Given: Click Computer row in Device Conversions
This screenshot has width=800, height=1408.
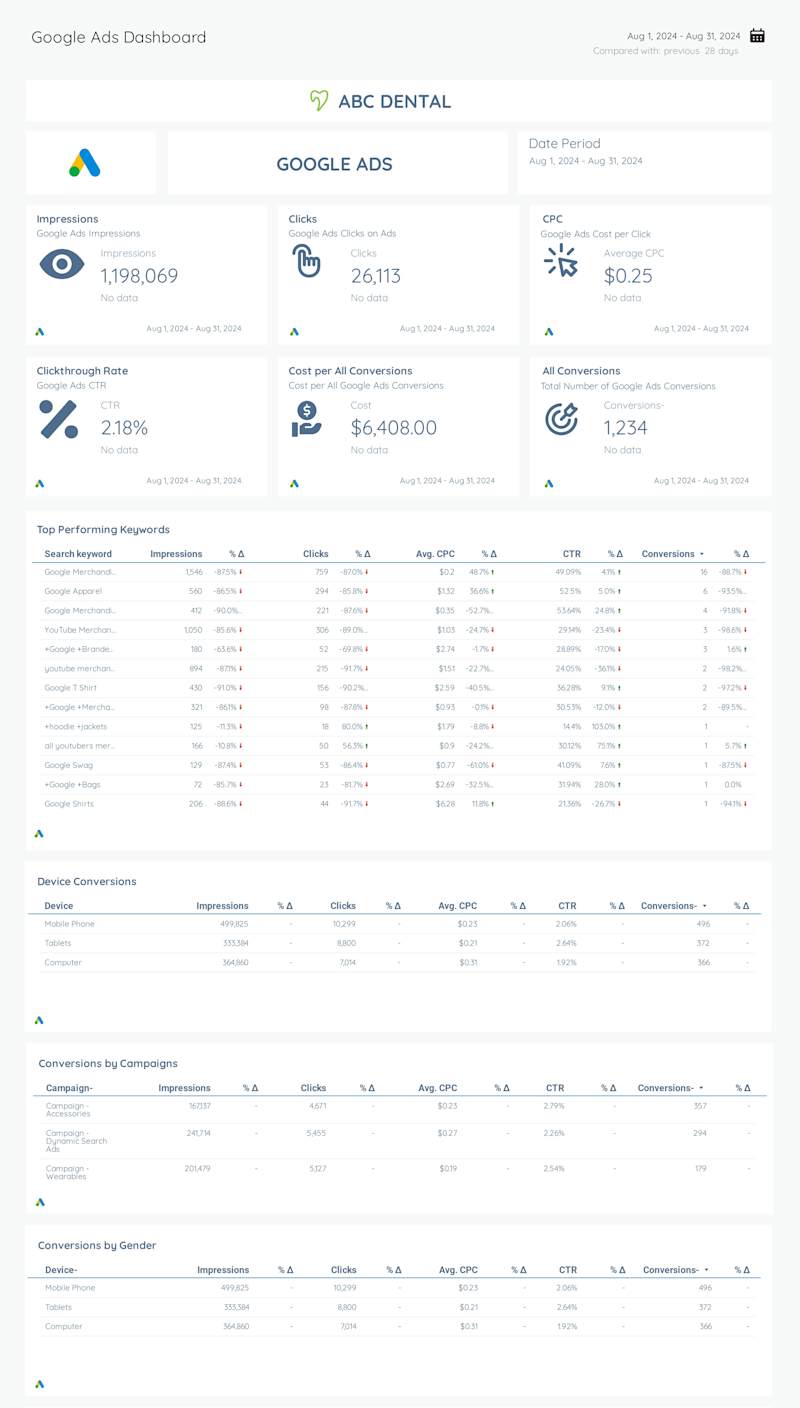Looking at the screenshot, I should [x=396, y=962].
